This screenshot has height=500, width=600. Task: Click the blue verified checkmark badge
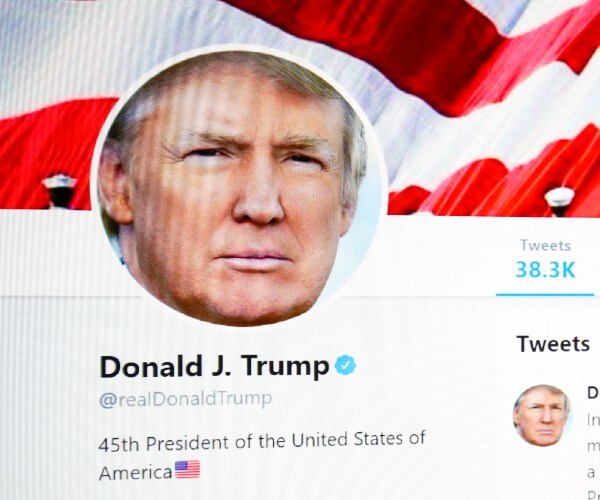coord(345,365)
